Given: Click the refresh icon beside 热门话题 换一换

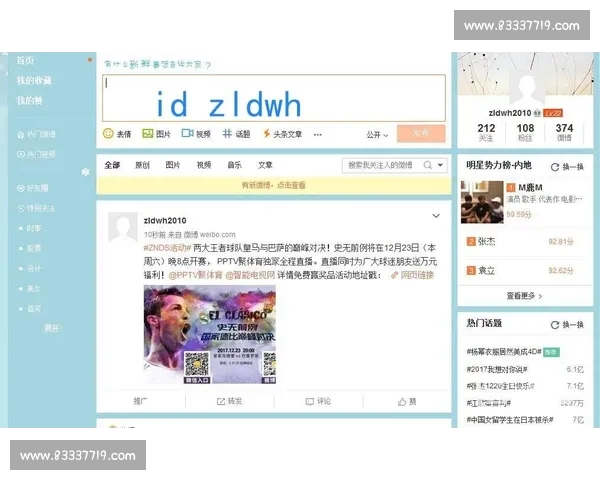Looking at the screenshot, I should 555,325.
